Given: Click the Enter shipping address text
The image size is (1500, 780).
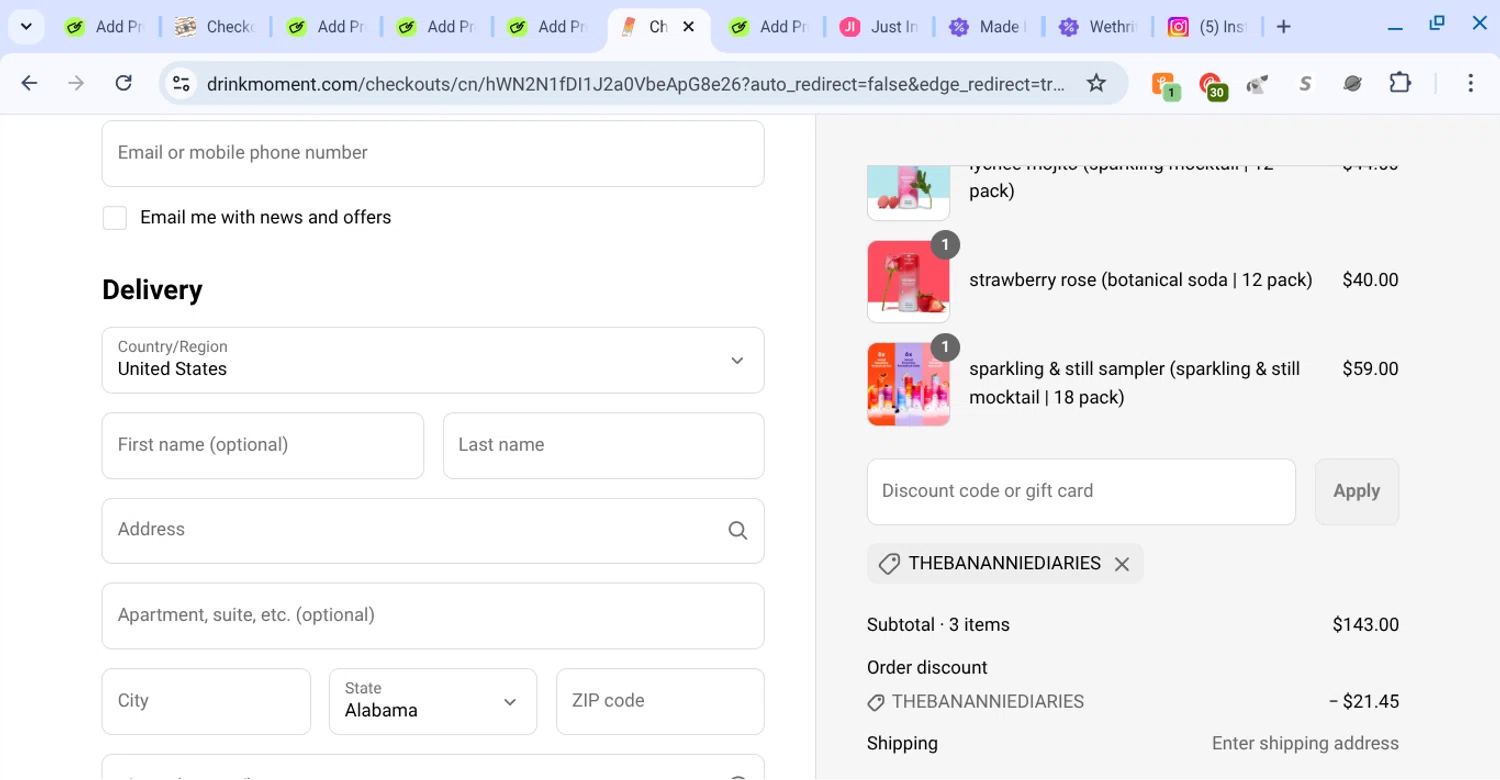Looking at the screenshot, I should [x=1305, y=743].
